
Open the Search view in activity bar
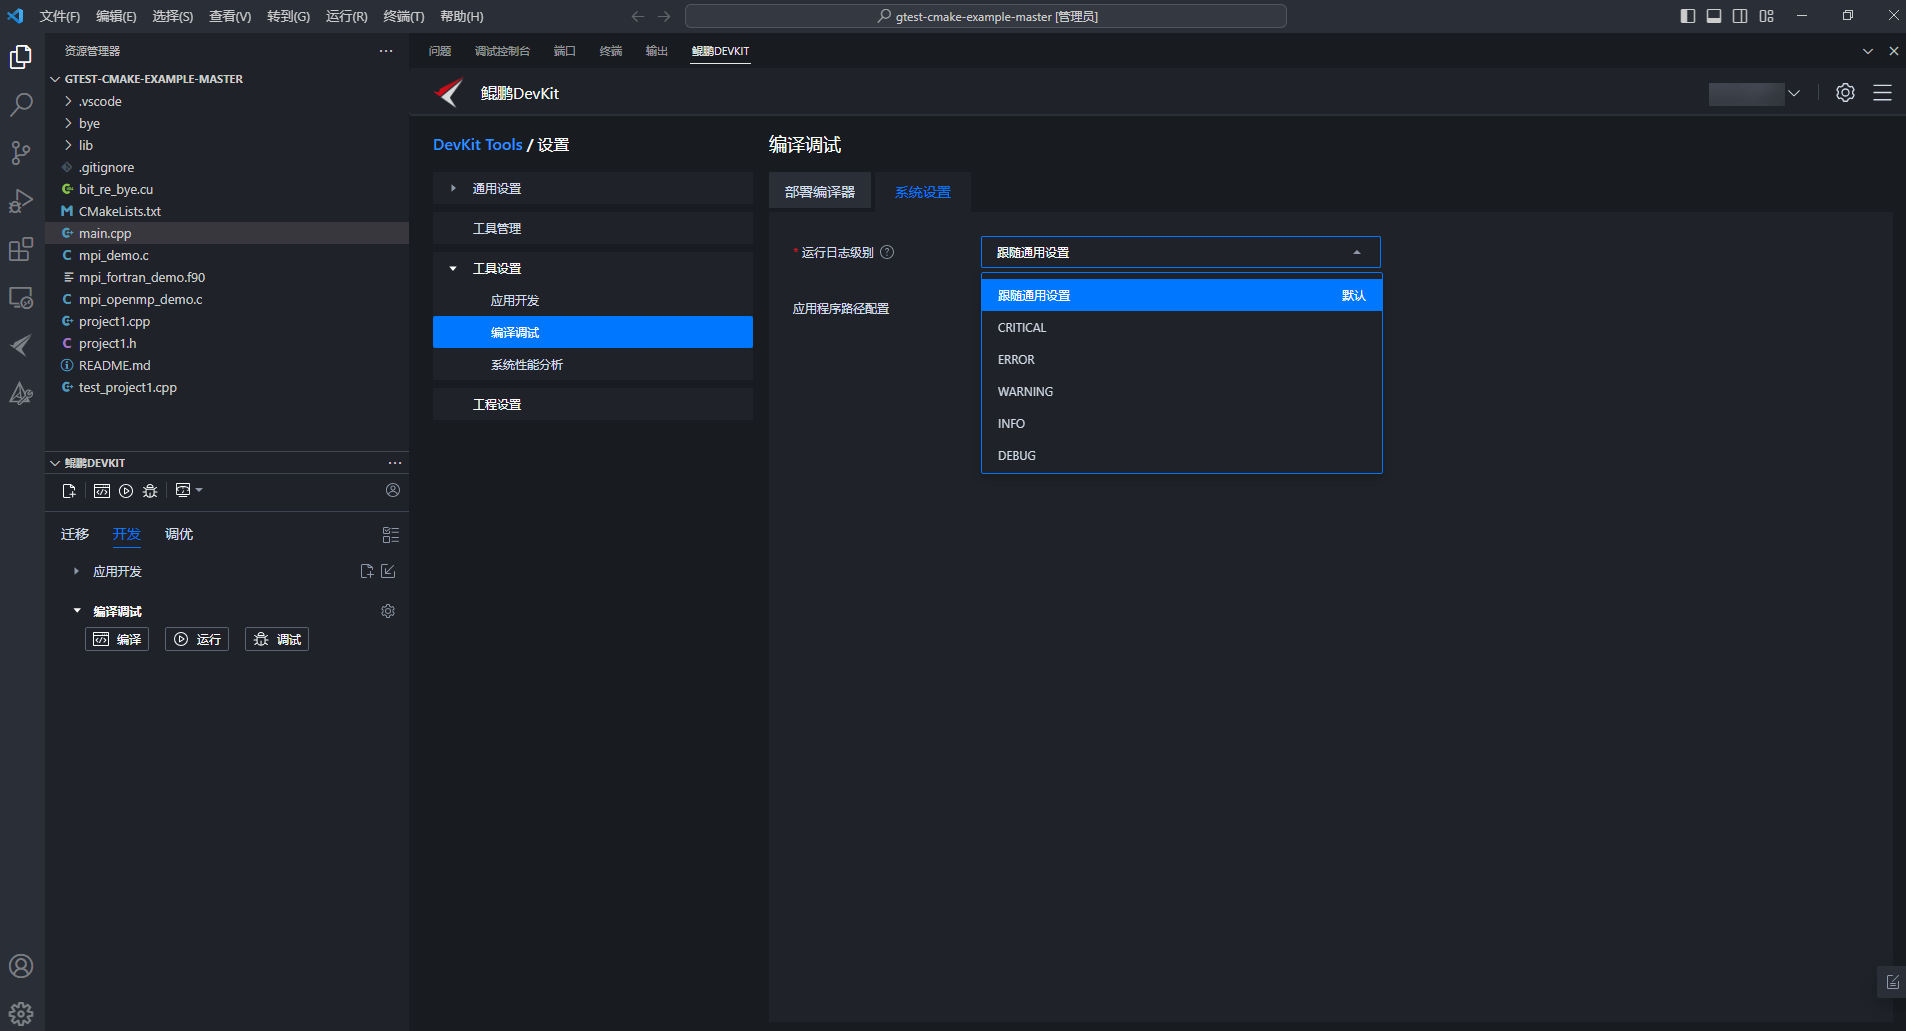21,105
